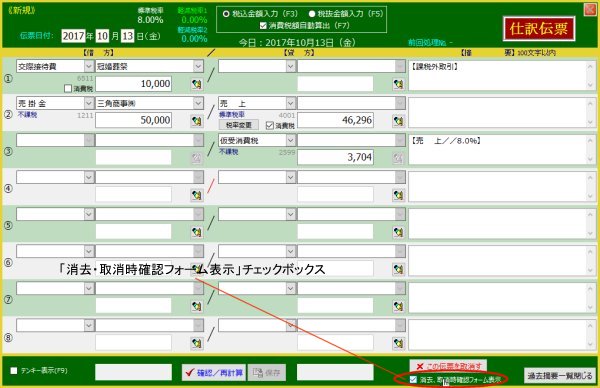Open calculator icon for row 8 credit amount
Image resolution: width=600 pixels, height=388 pixels.
398,343
